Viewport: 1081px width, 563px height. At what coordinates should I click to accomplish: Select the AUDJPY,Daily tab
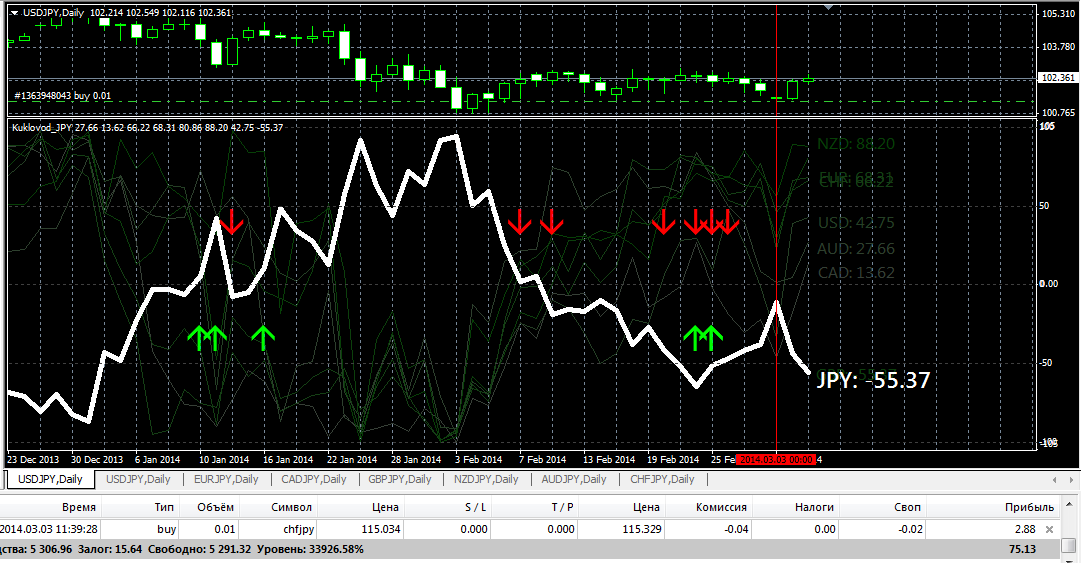point(574,479)
